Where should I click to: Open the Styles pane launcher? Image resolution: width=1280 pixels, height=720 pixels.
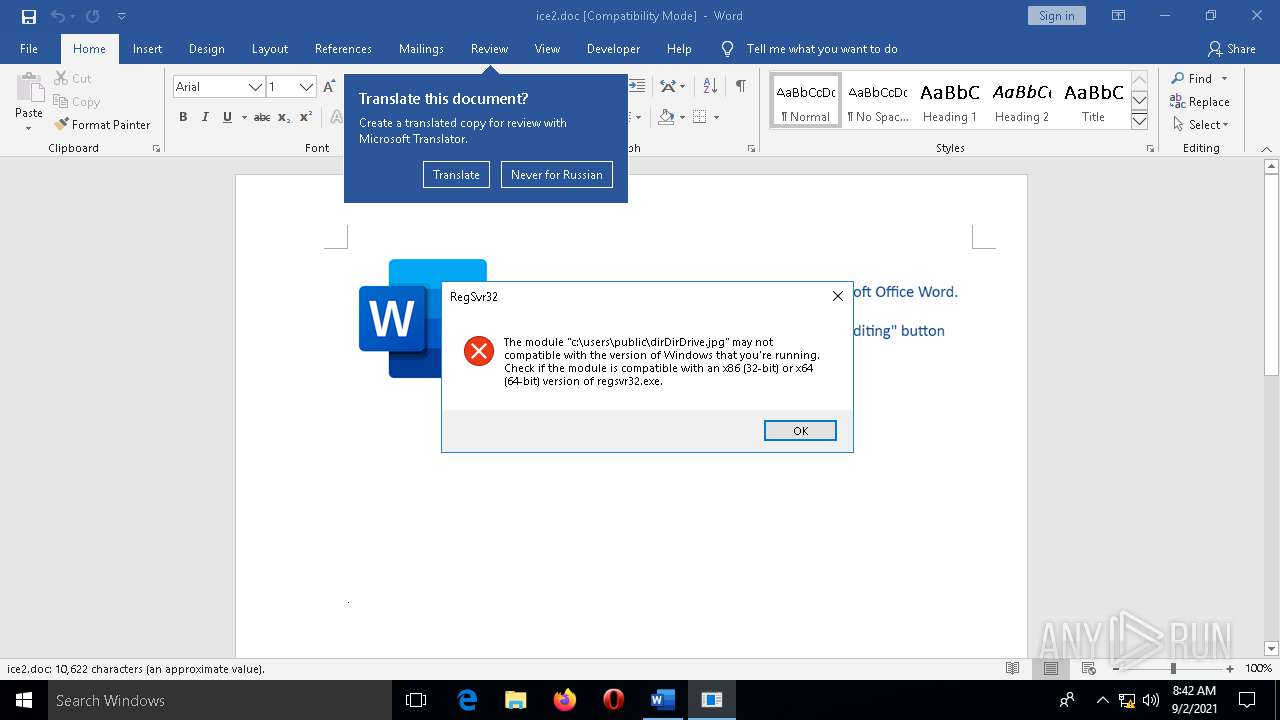point(1151,149)
